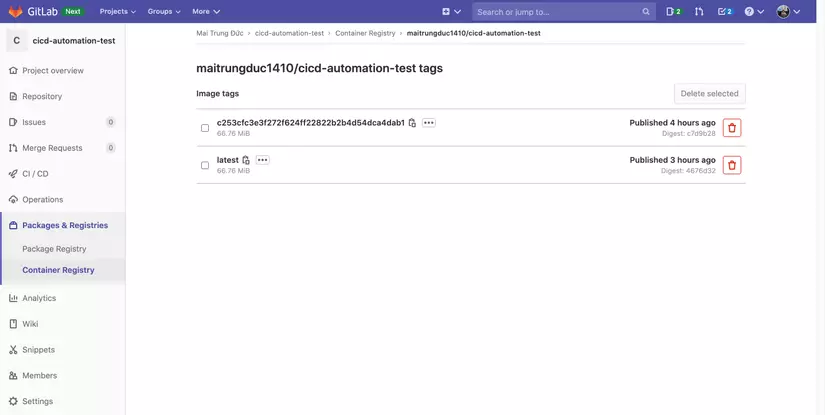Click the Packages & Registries box icon
825x415 pixels.
[x=13, y=225]
